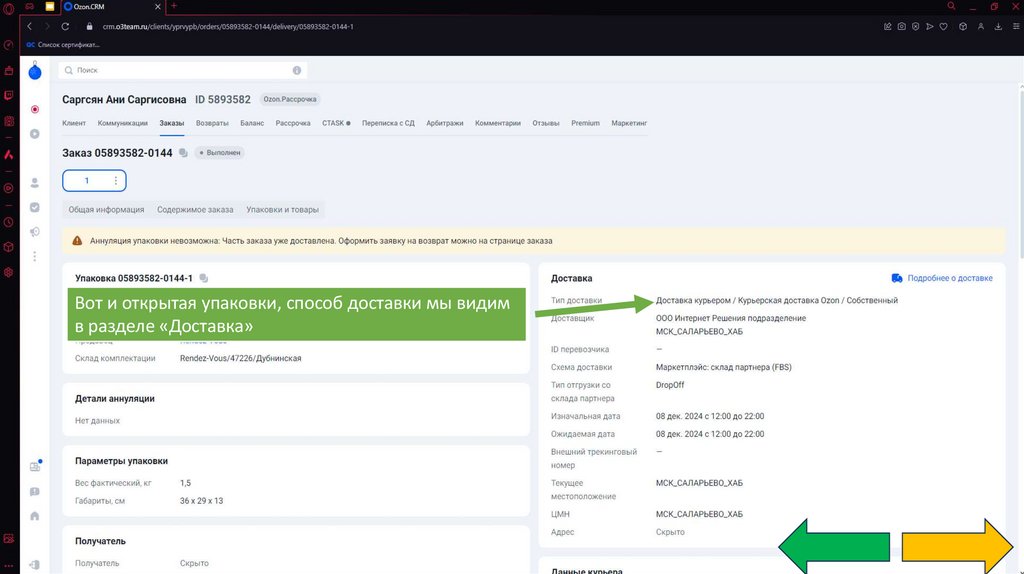
Task: Switch to the Заказы tab
Action: tap(172, 123)
